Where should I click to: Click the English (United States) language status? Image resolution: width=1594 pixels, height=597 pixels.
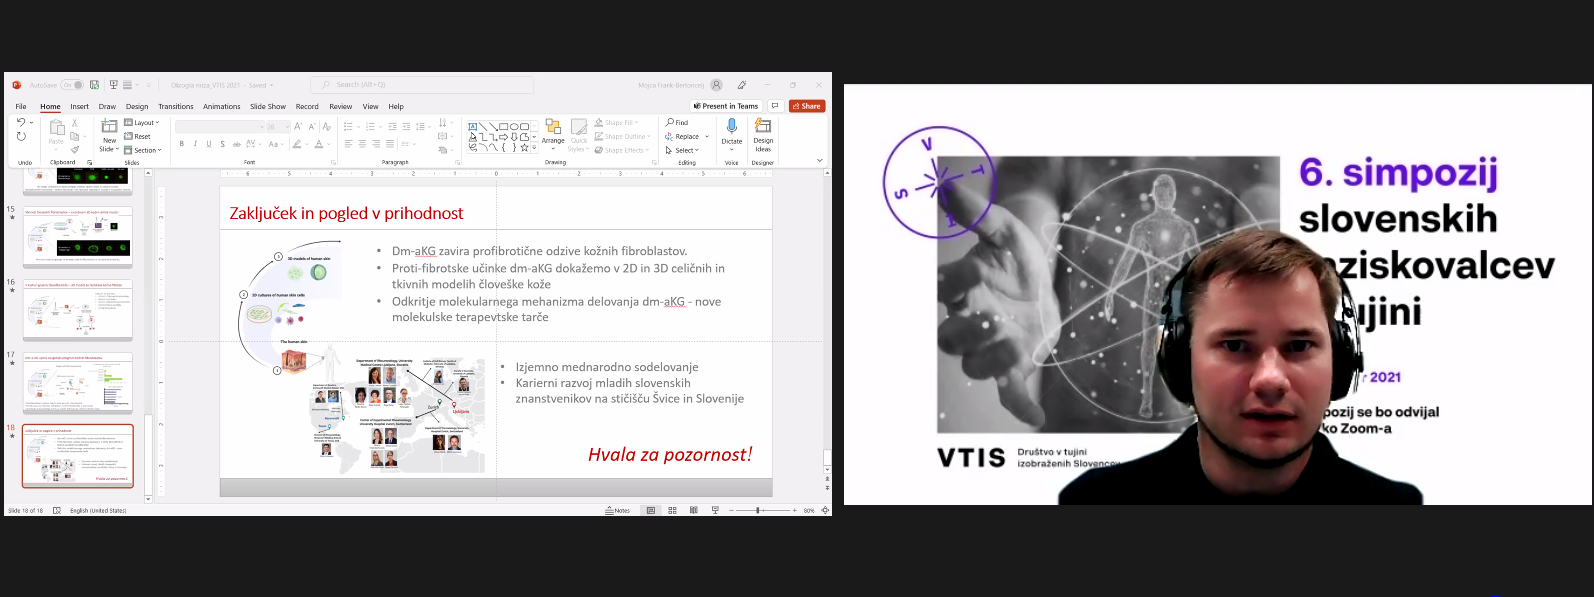pos(98,510)
